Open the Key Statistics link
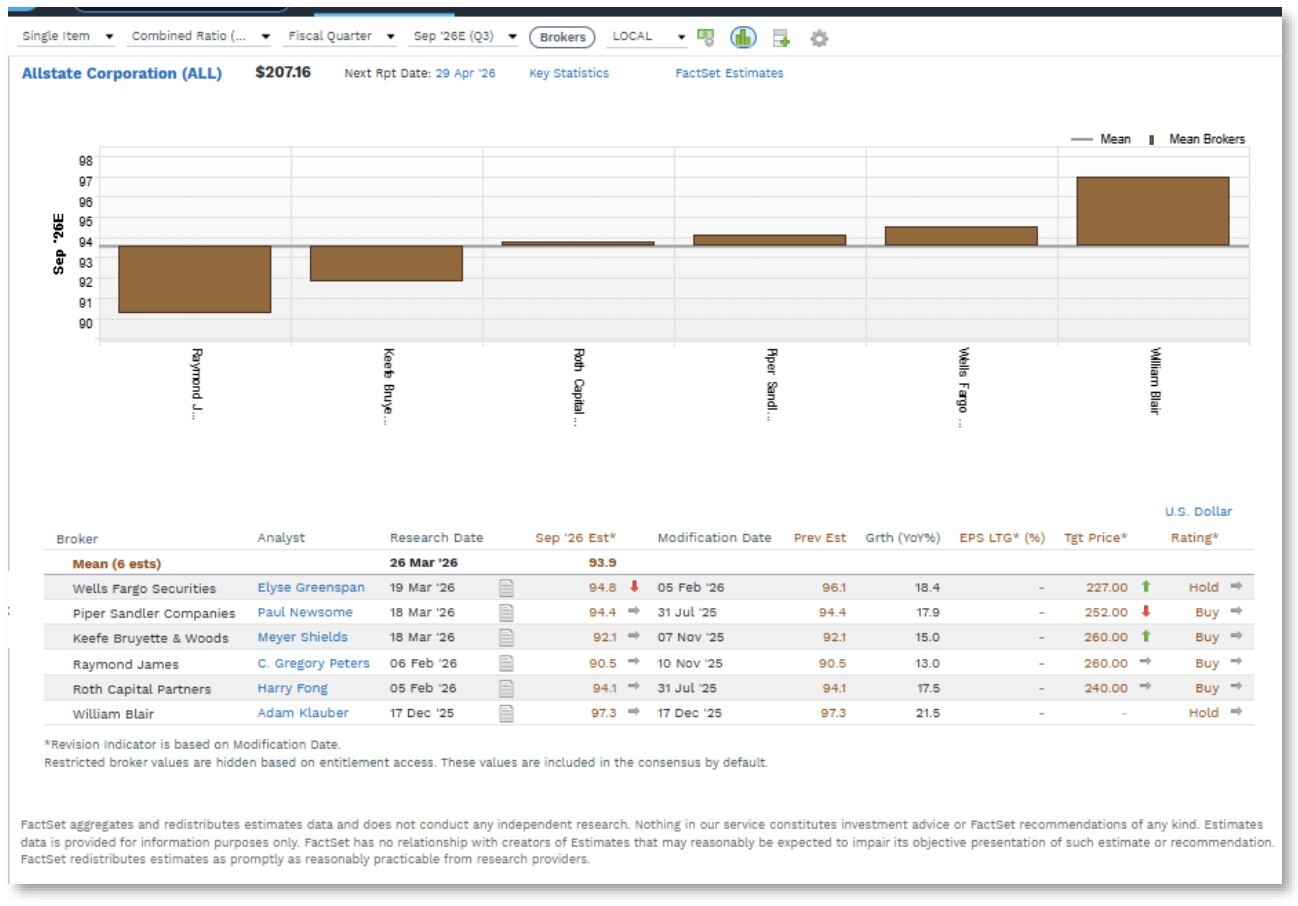Screen dimensions: 1298x906 tap(568, 73)
